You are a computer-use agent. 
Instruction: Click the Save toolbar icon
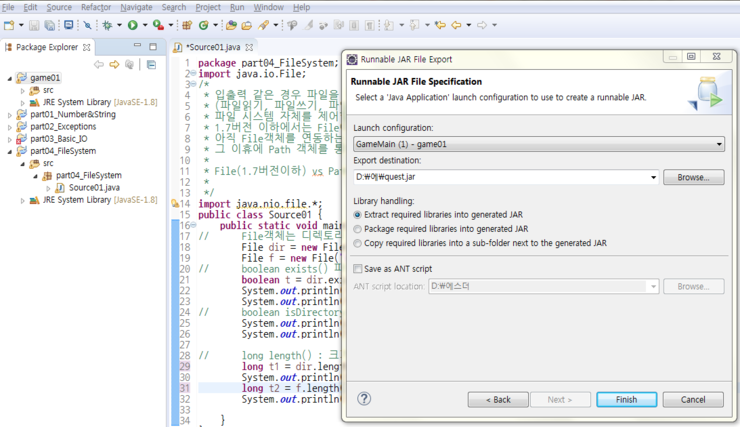[34, 25]
